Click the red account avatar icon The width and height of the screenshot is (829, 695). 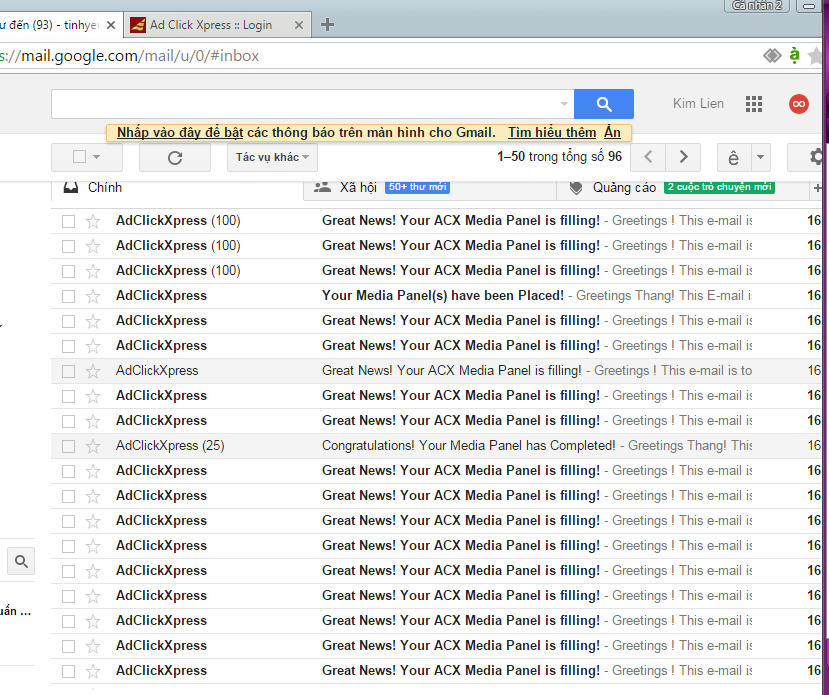[798, 104]
